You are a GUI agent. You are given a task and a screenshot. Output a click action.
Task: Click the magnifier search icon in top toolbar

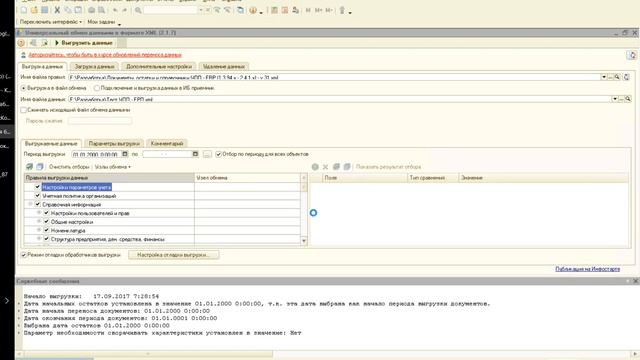(x=138, y=10)
